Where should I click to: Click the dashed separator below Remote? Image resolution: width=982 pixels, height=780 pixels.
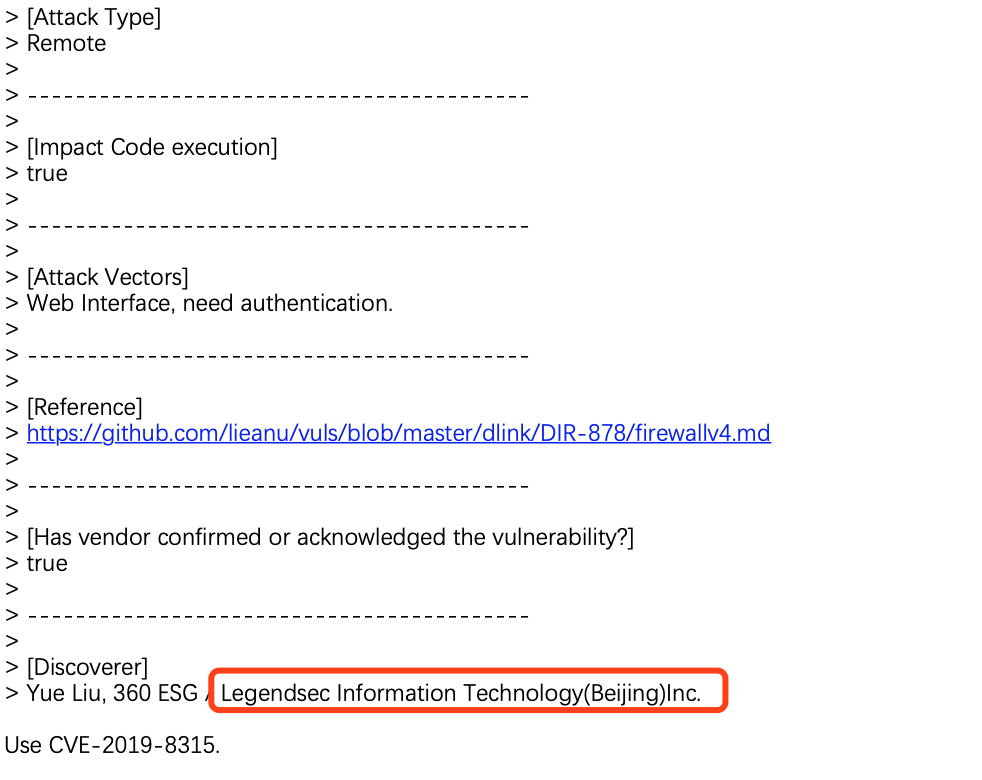pos(278,96)
